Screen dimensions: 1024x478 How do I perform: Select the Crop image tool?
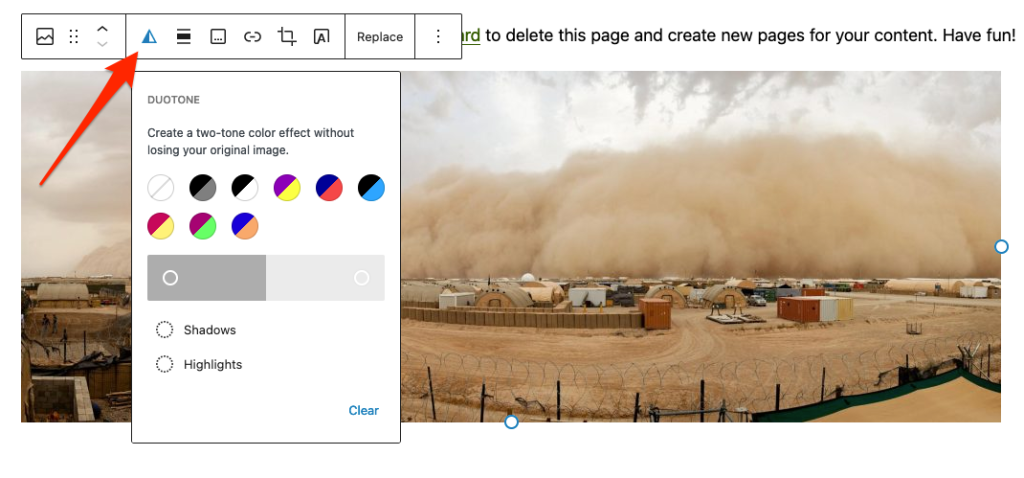click(287, 37)
